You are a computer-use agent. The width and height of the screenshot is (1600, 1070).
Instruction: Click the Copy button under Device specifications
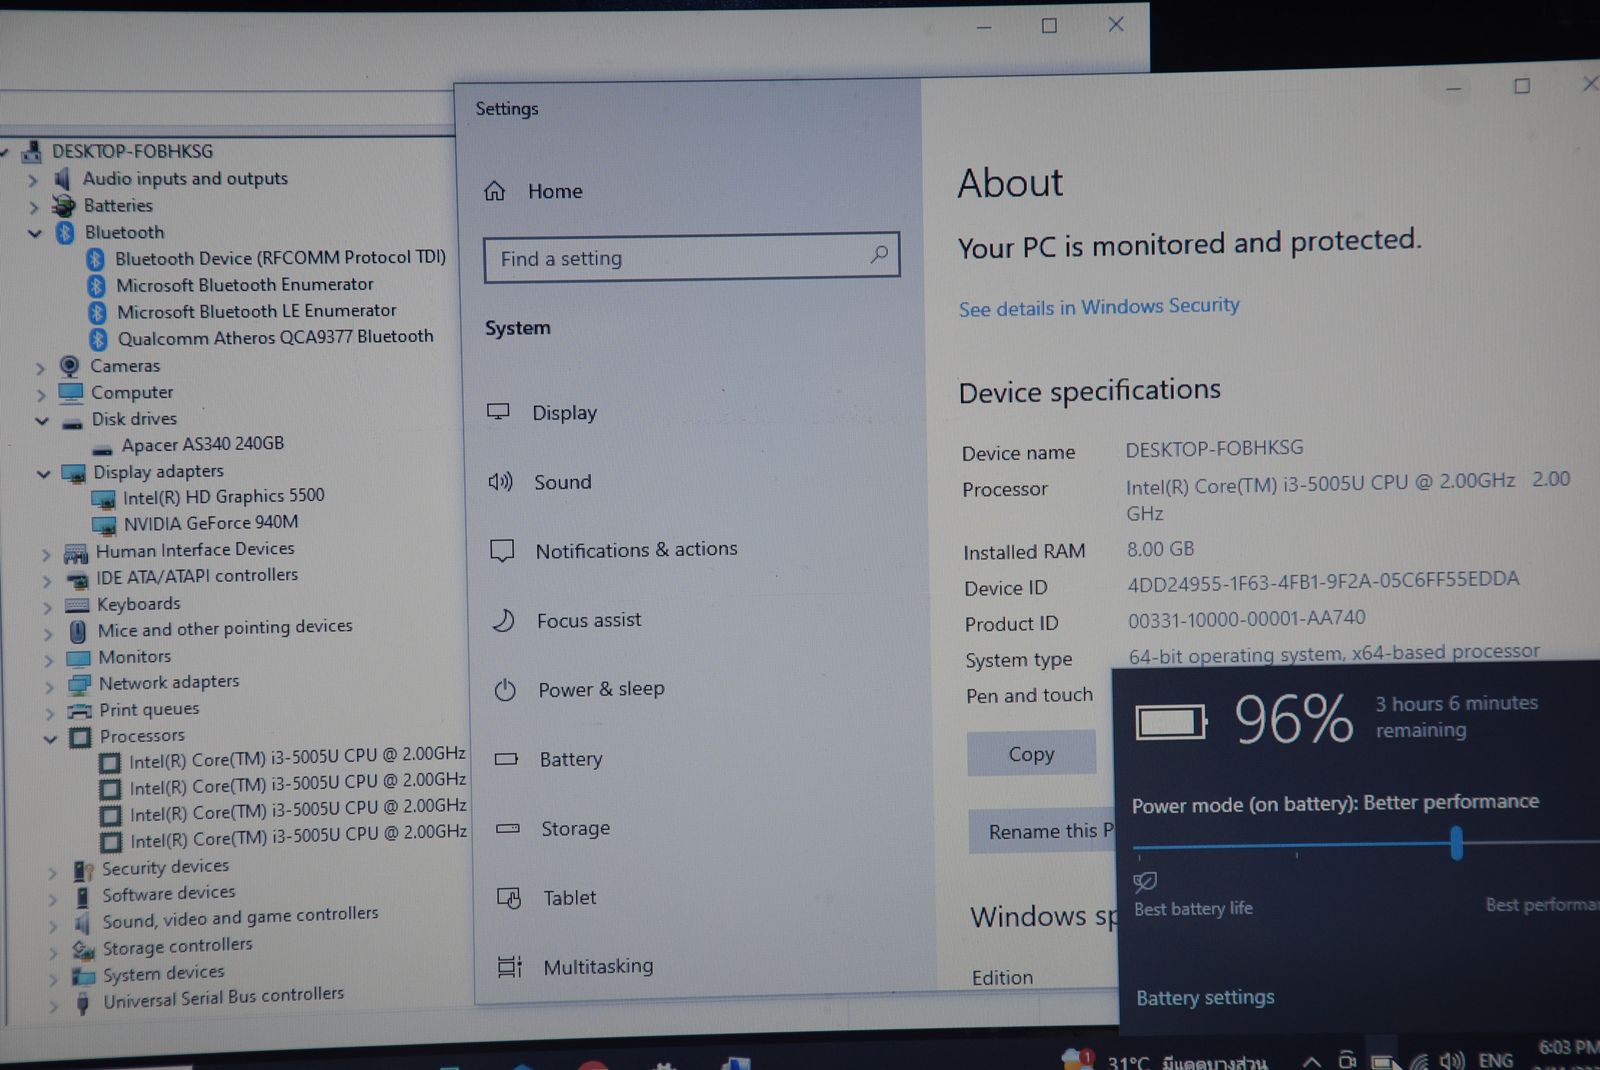click(x=1031, y=754)
